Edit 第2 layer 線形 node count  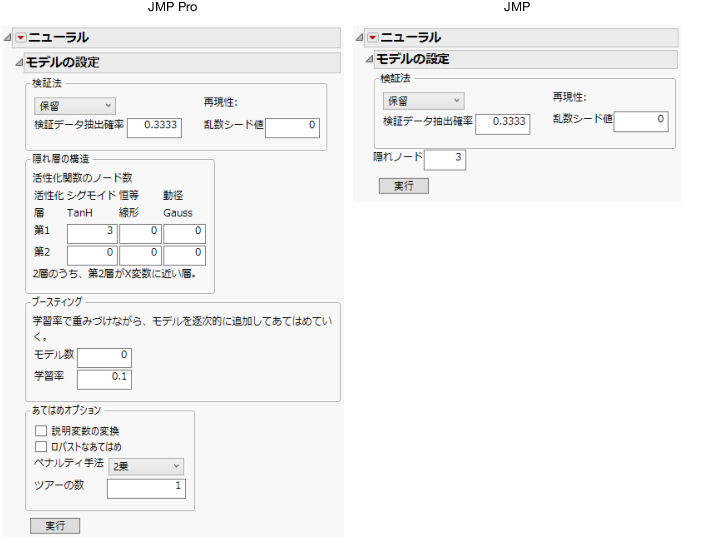140,255
